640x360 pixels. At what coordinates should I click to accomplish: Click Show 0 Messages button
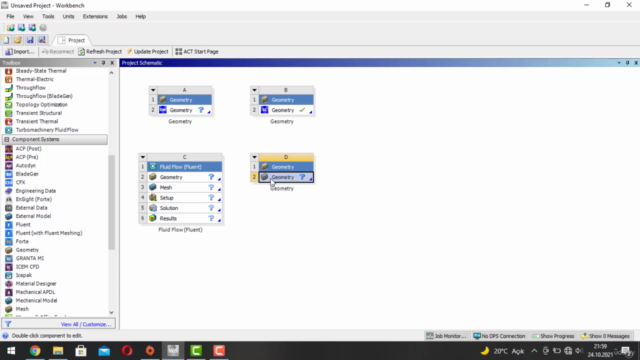tap(605, 336)
